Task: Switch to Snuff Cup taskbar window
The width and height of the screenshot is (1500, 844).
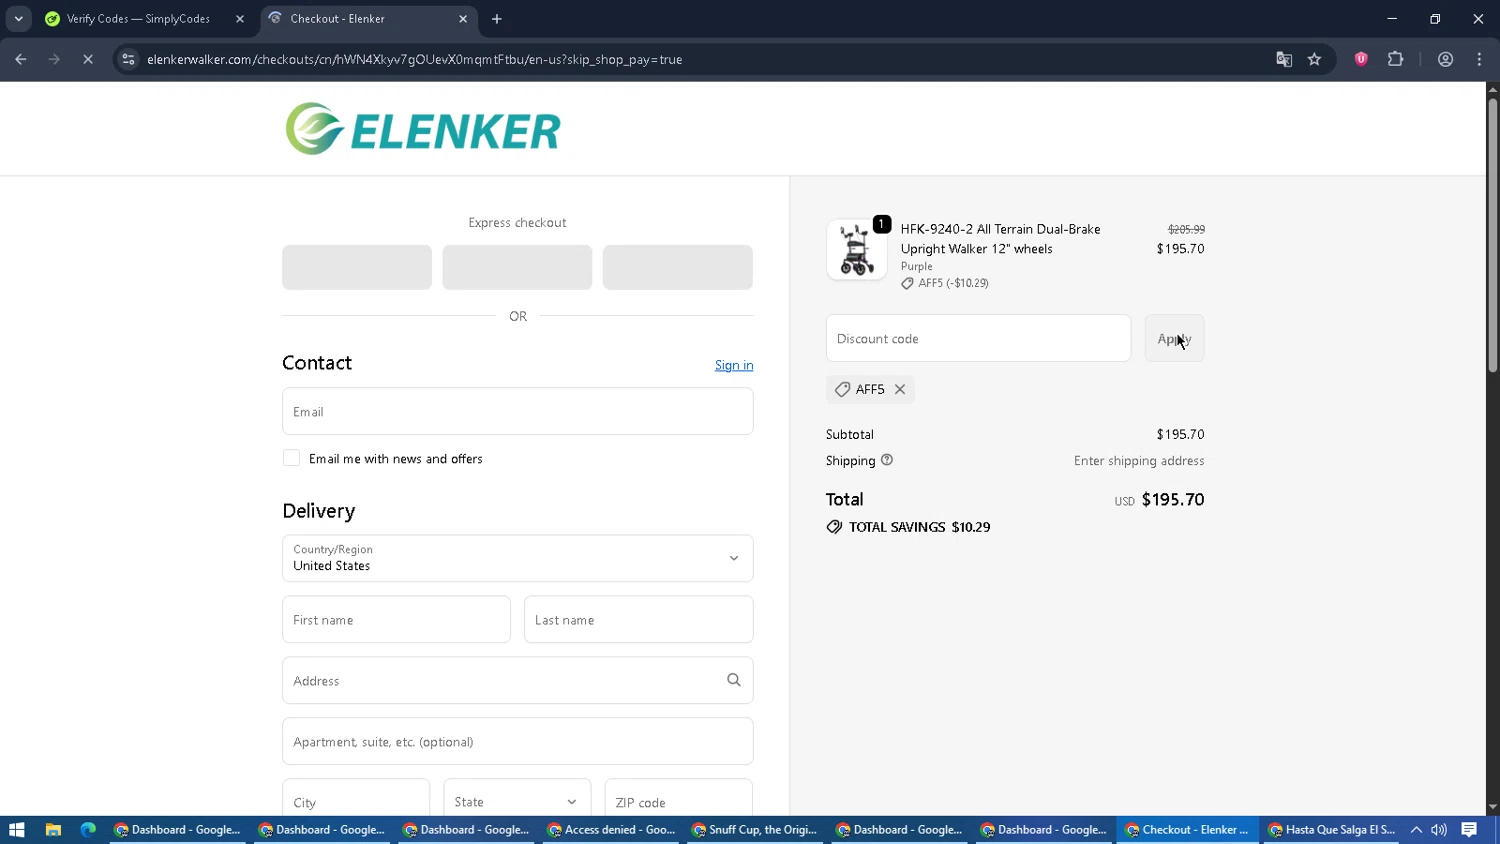Action: 756,829
